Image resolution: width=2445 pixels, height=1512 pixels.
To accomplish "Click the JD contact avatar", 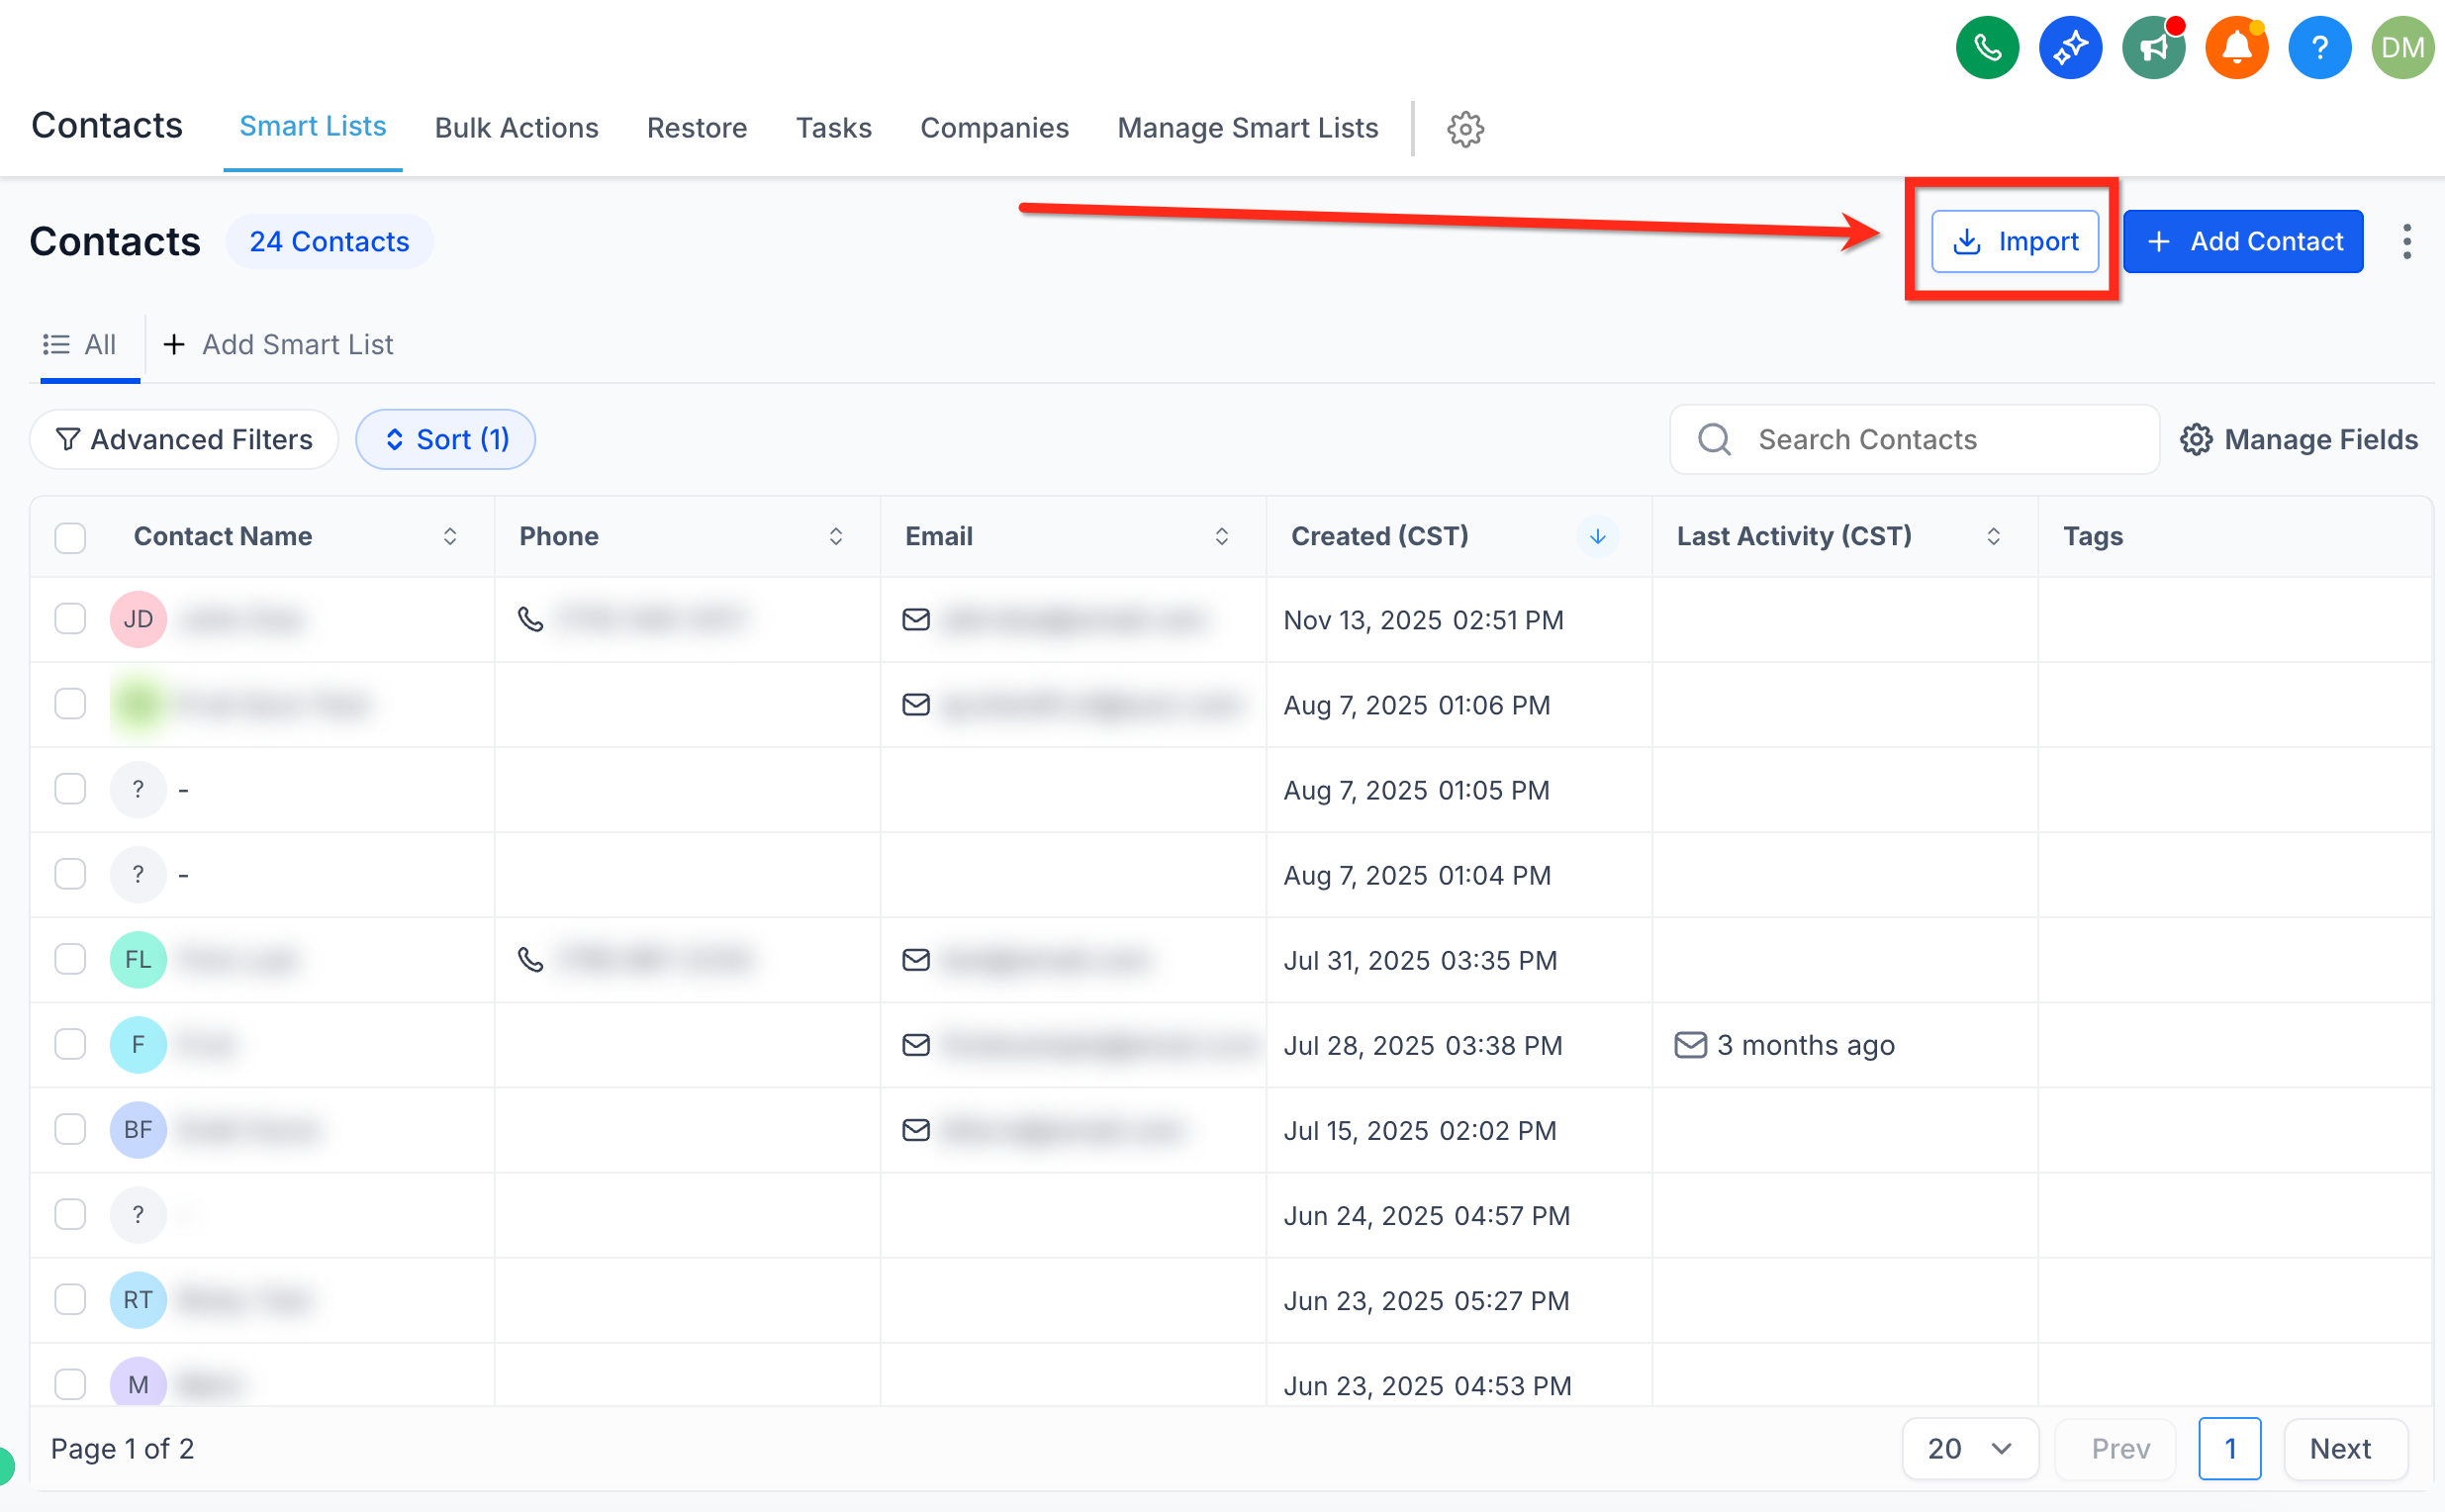I will click(x=138, y=619).
